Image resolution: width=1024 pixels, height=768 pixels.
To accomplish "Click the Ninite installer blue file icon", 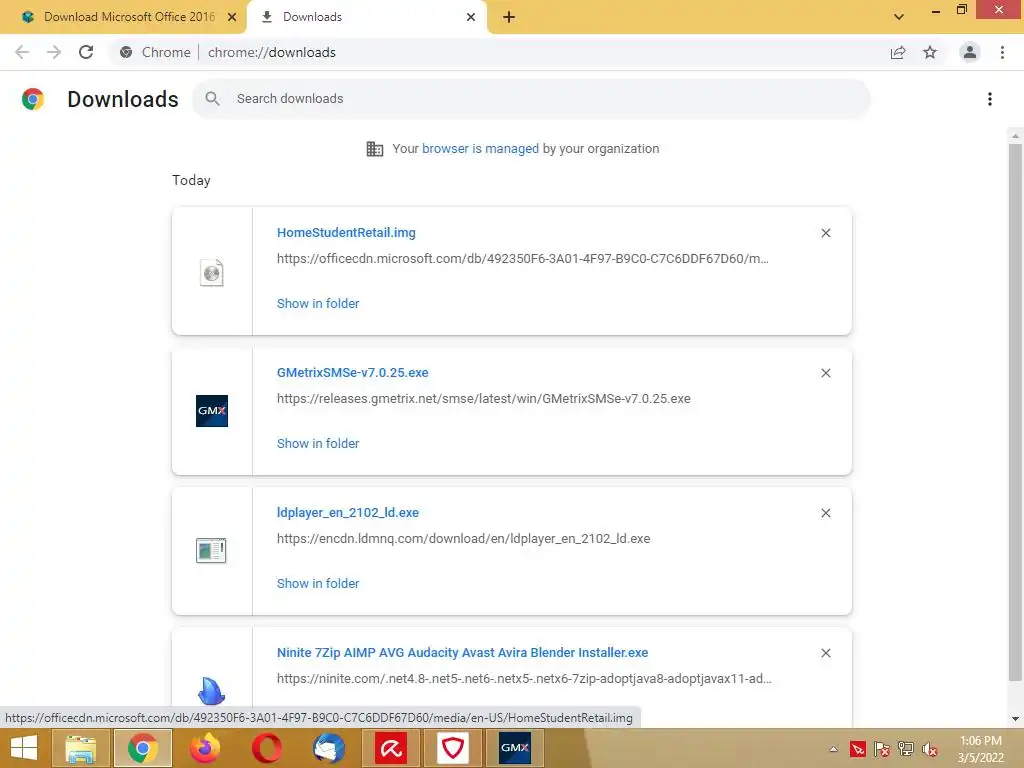I will coord(211,690).
